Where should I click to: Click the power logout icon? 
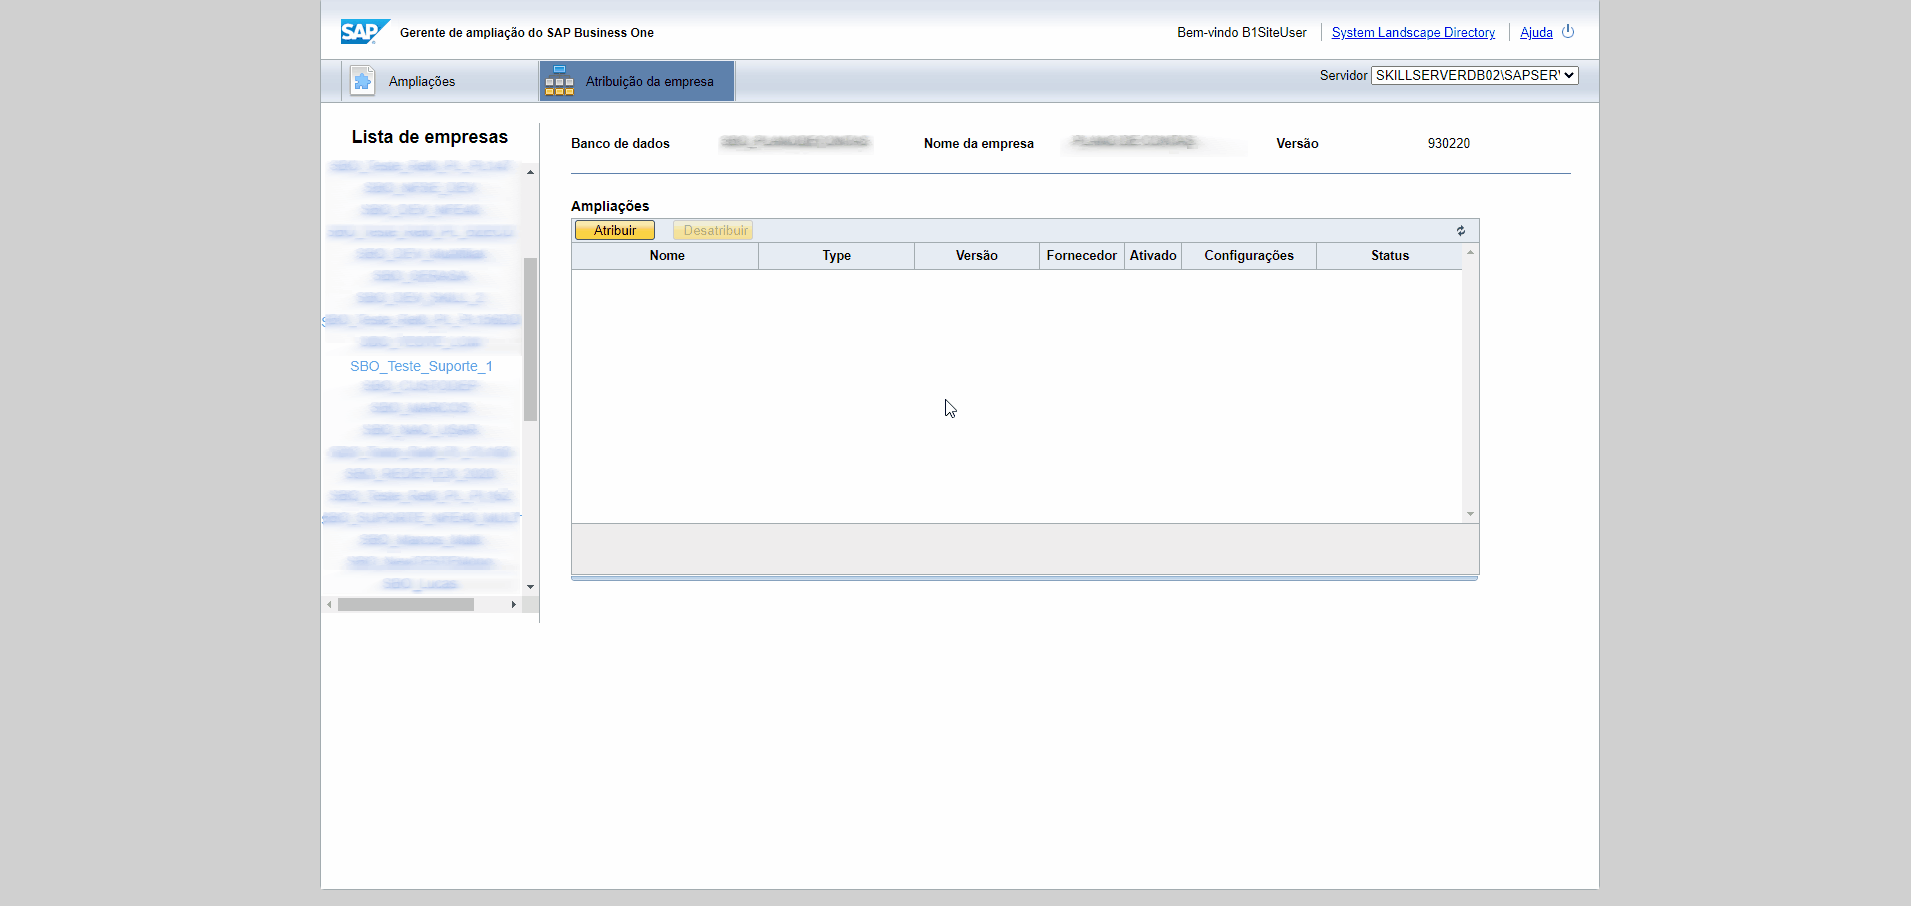point(1568,31)
